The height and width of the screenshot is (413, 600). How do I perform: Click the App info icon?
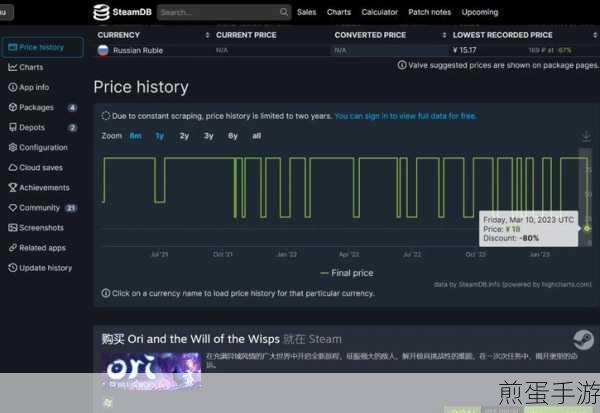(13, 87)
